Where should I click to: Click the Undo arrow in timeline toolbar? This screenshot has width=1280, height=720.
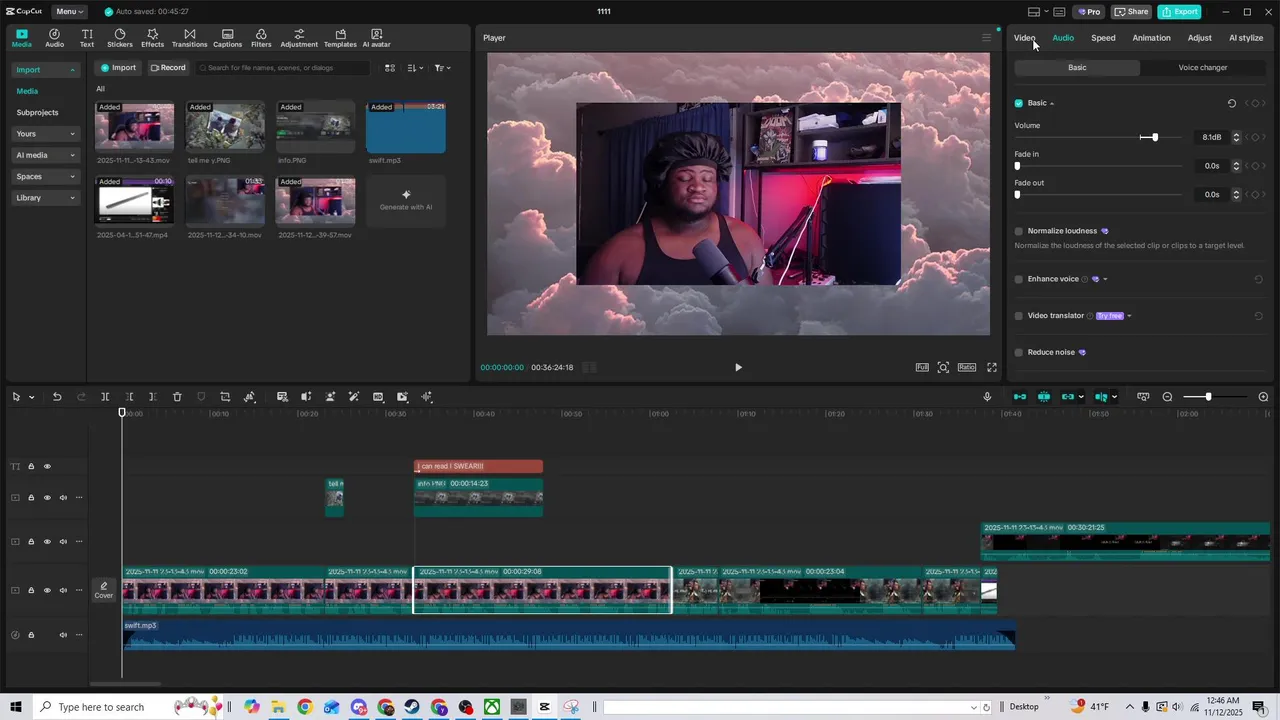pyautogui.click(x=57, y=397)
